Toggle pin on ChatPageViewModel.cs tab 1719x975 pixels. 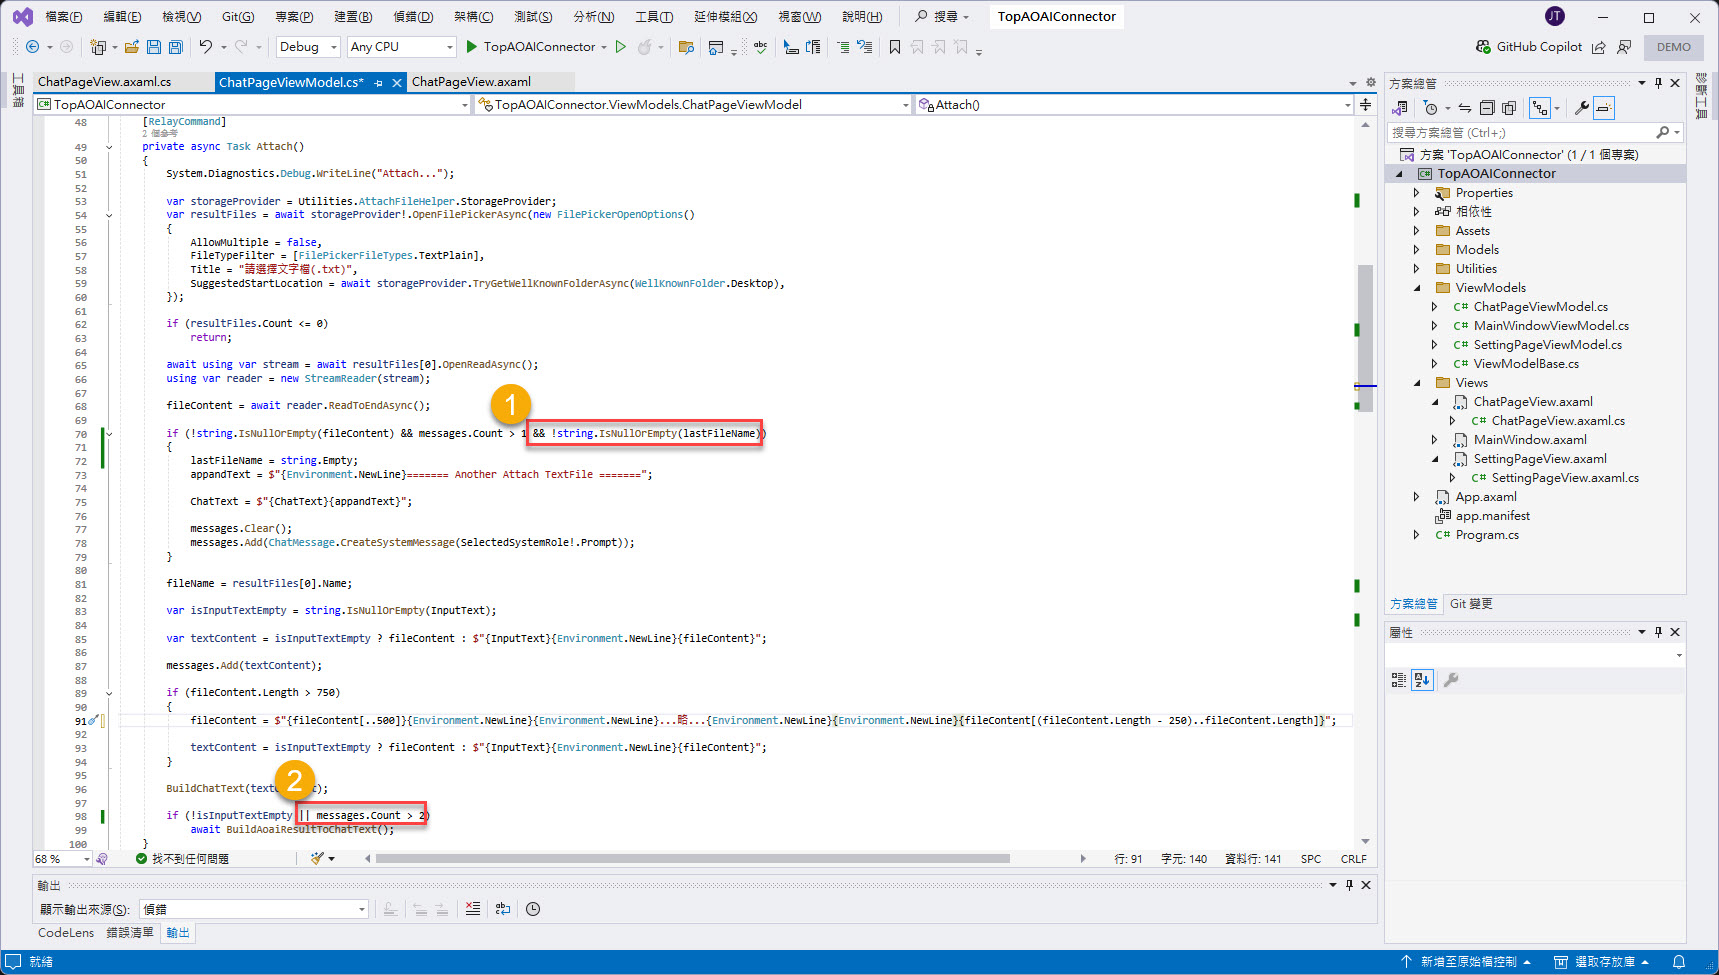379,83
